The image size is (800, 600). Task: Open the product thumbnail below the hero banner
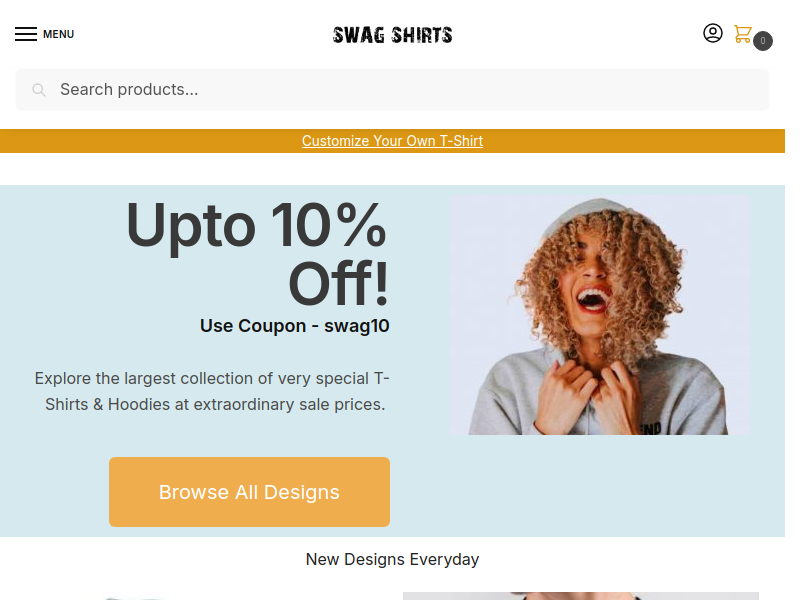click(x=581, y=596)
